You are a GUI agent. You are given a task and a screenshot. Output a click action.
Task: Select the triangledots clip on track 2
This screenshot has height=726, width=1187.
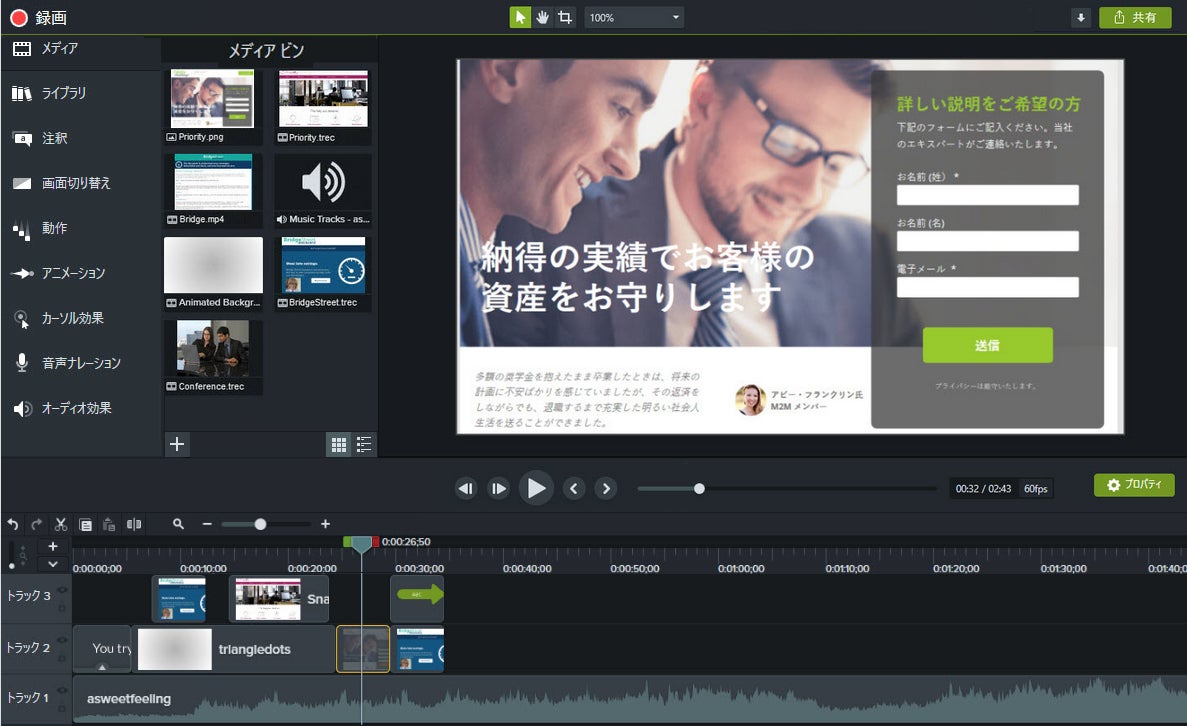tap(234, 649)
